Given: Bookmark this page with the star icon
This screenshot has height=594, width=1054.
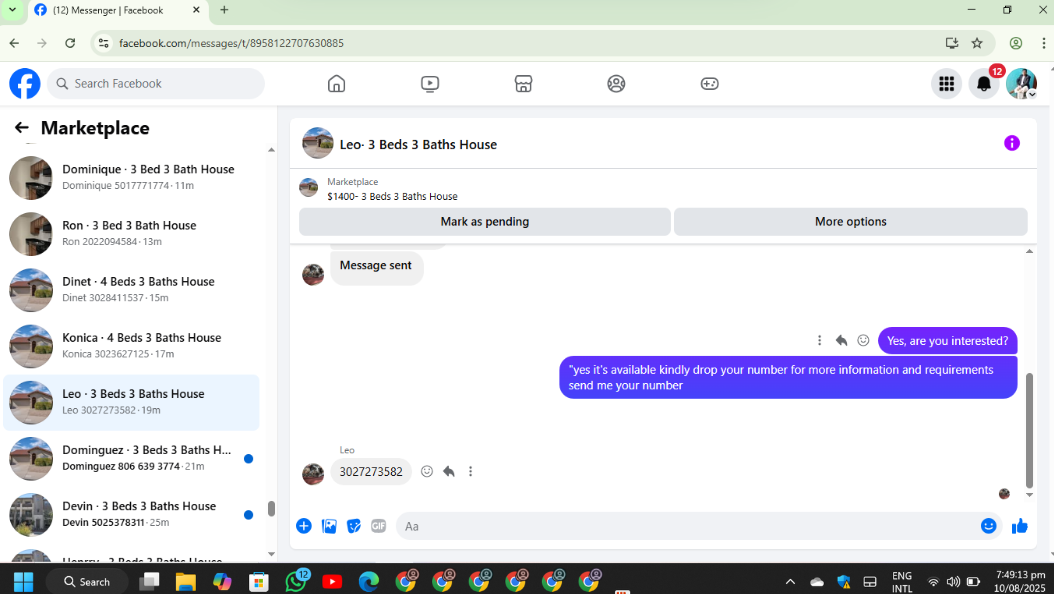Looking at the screenshot, I should 977,43.
